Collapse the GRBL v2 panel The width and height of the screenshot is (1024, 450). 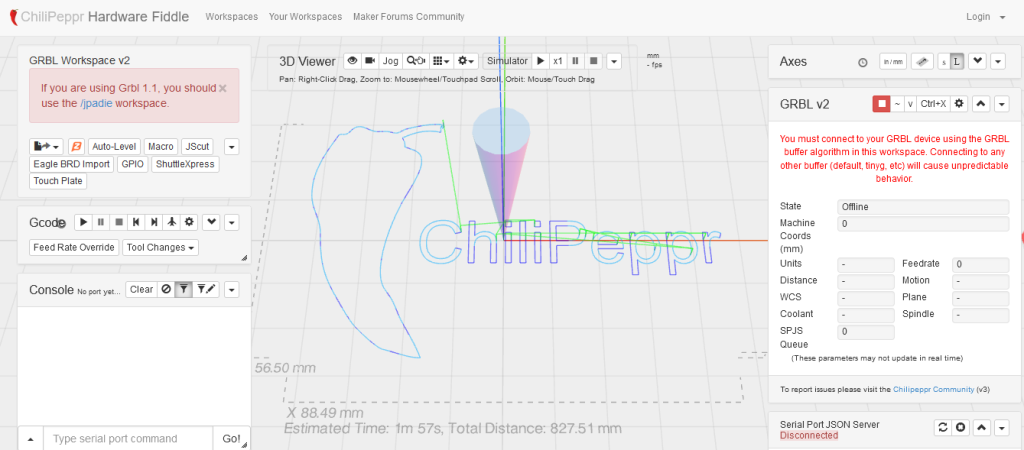point(982,103)
